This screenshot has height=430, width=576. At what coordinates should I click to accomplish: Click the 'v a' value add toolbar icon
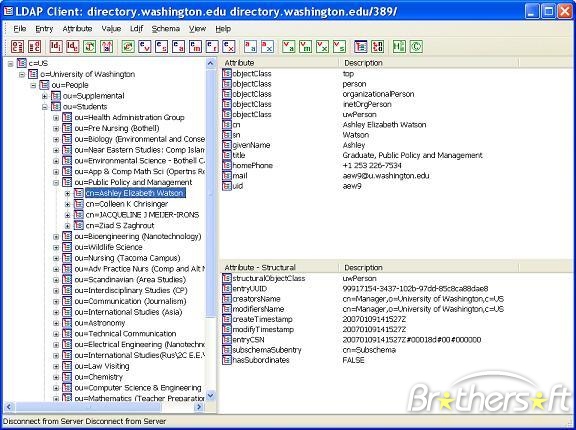coord(288,46)
